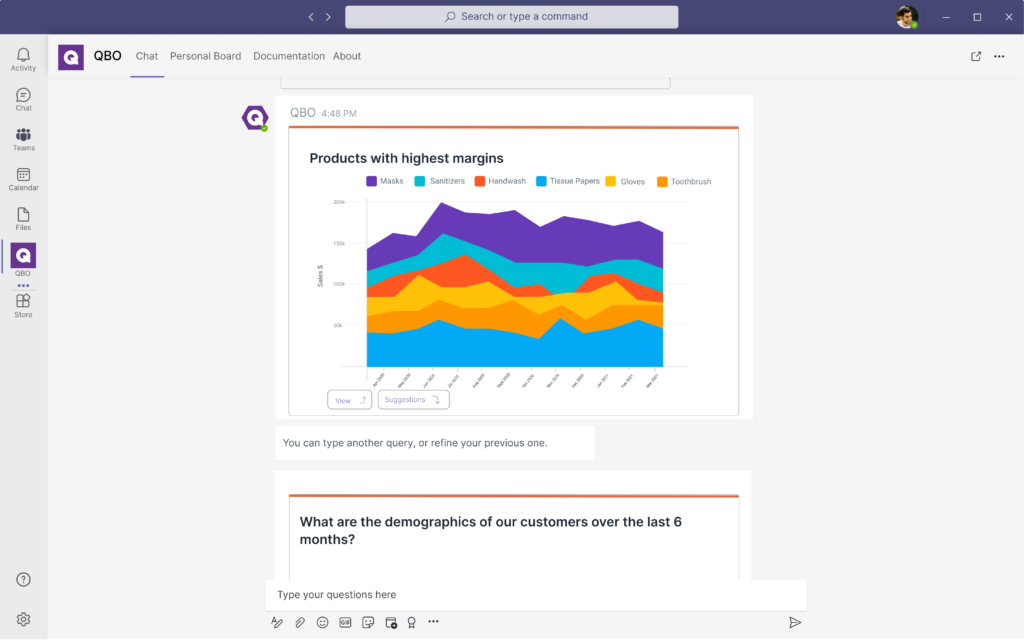This screenshot has height=640, width=1024.
Task: Open Files from the left sidebar
Action: click(23, 218)
